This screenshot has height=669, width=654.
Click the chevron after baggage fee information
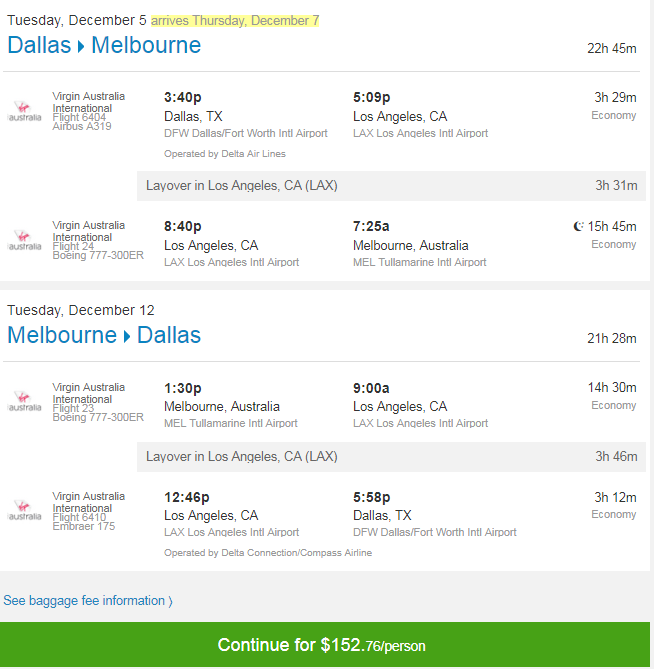(170, 602)
